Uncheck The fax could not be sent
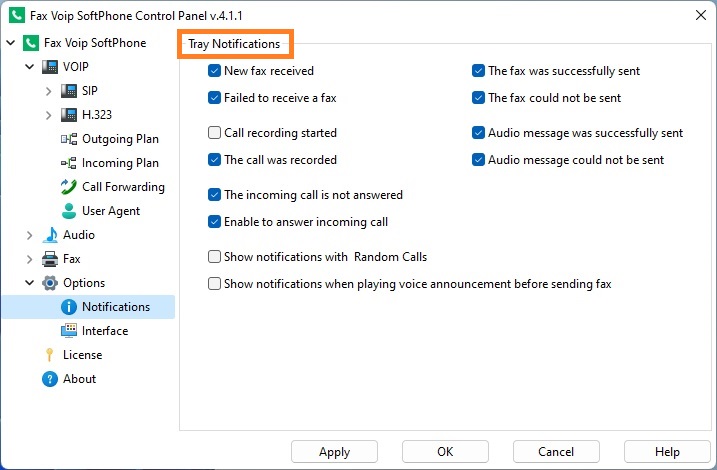 (x=478, y=98)
